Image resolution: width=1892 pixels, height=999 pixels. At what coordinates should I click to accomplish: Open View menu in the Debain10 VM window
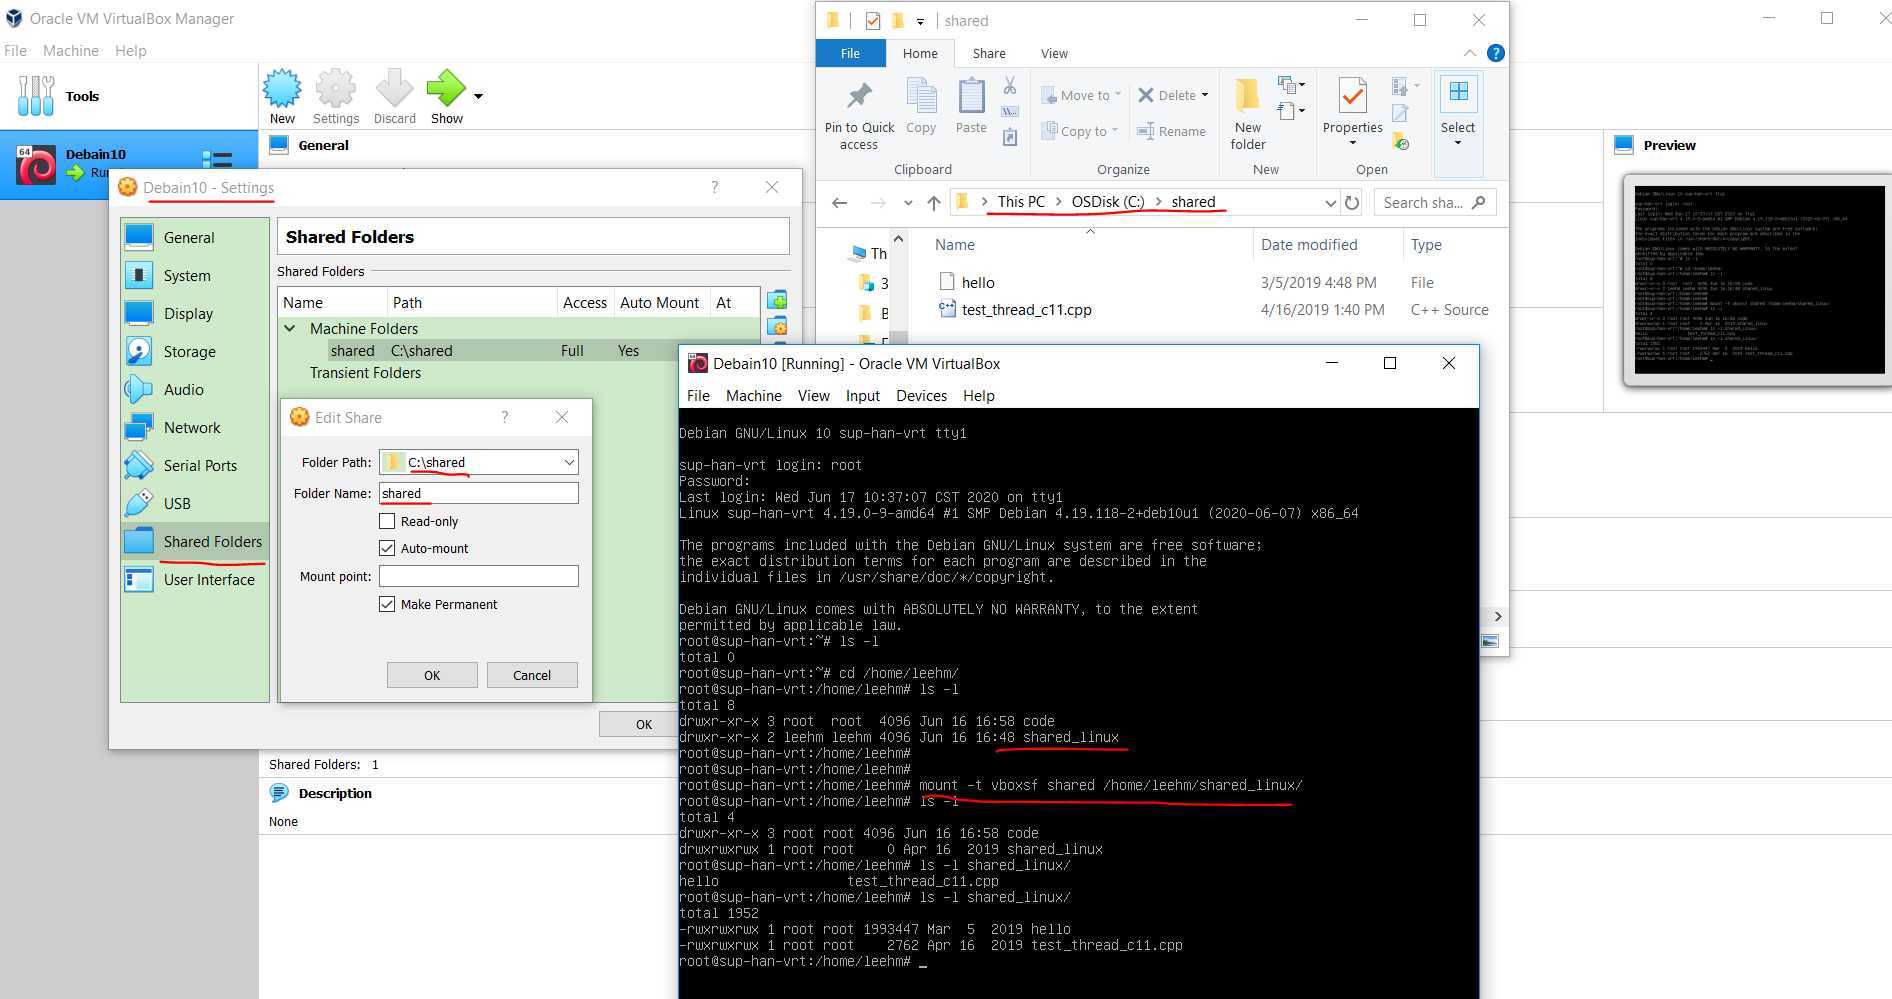[x=813, y=395]
